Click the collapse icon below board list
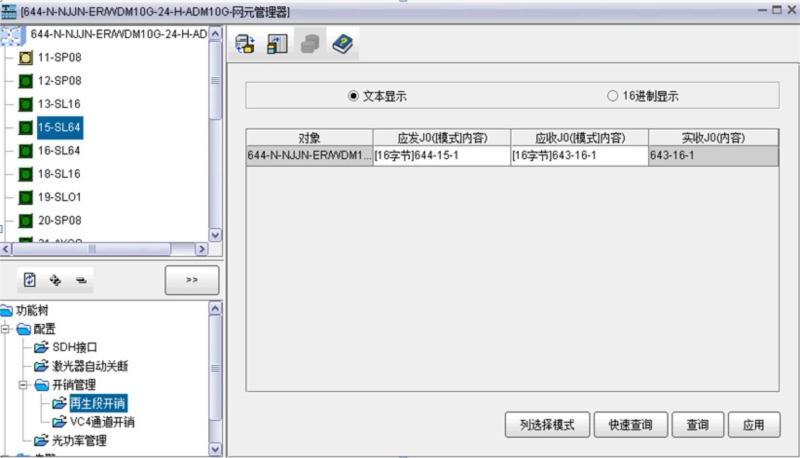800x458 pixels. click(79, 282)
